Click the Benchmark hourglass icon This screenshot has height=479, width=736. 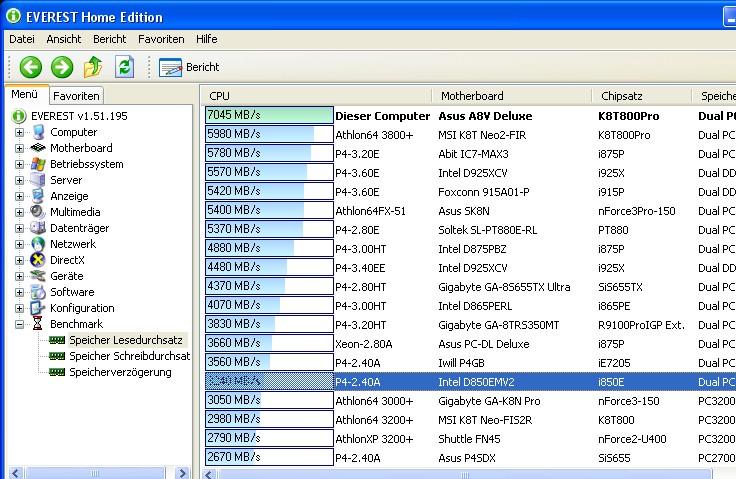[x=38, y=324]
